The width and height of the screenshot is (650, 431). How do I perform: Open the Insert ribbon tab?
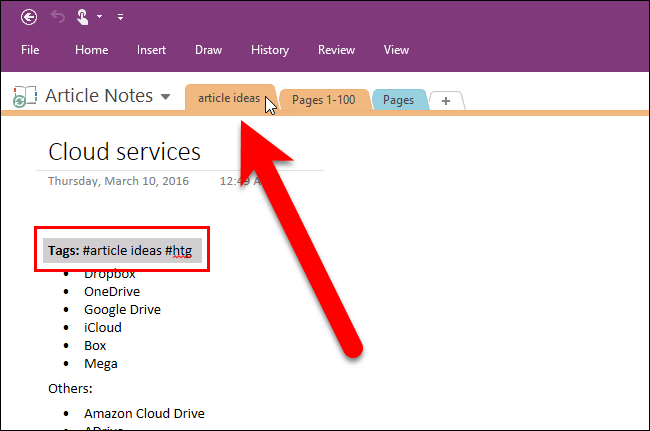152,50
